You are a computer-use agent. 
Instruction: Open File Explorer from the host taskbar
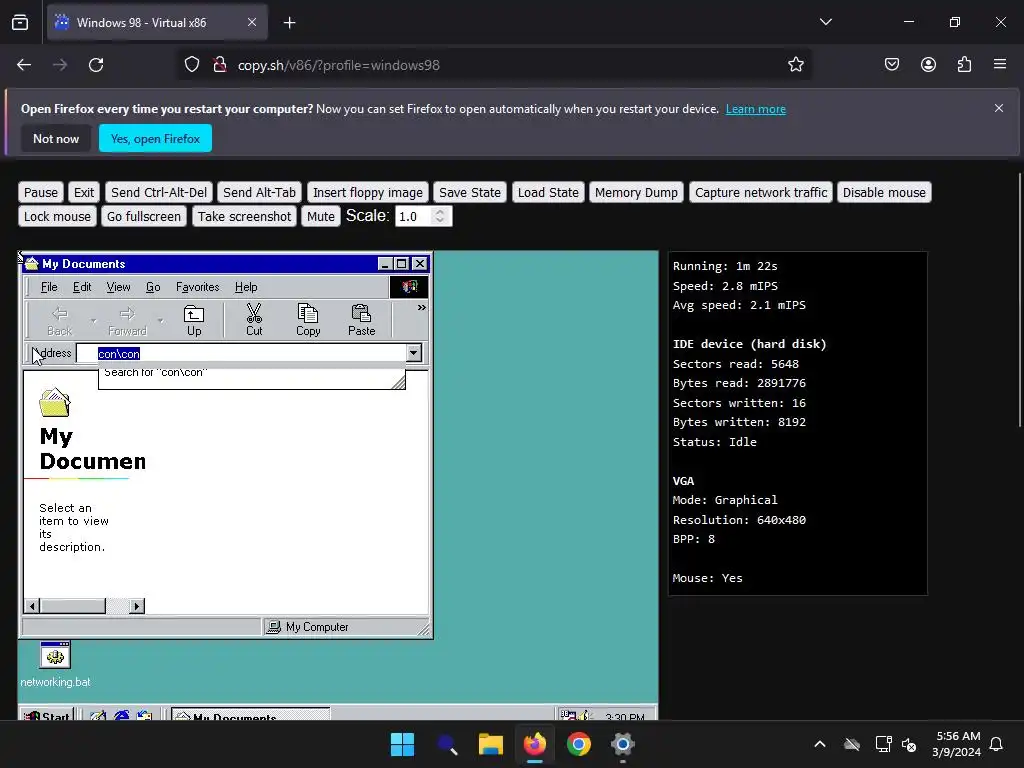point(490,744)
